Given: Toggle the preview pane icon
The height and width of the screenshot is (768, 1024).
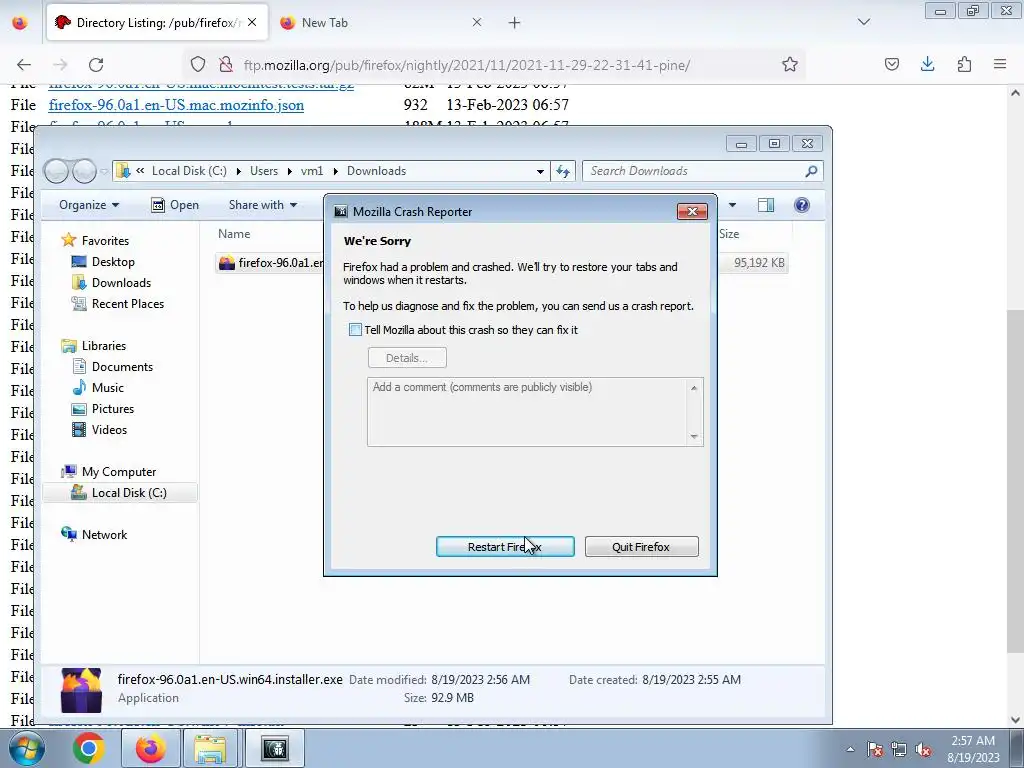Looking at the screenshot, I should (765, 205).
